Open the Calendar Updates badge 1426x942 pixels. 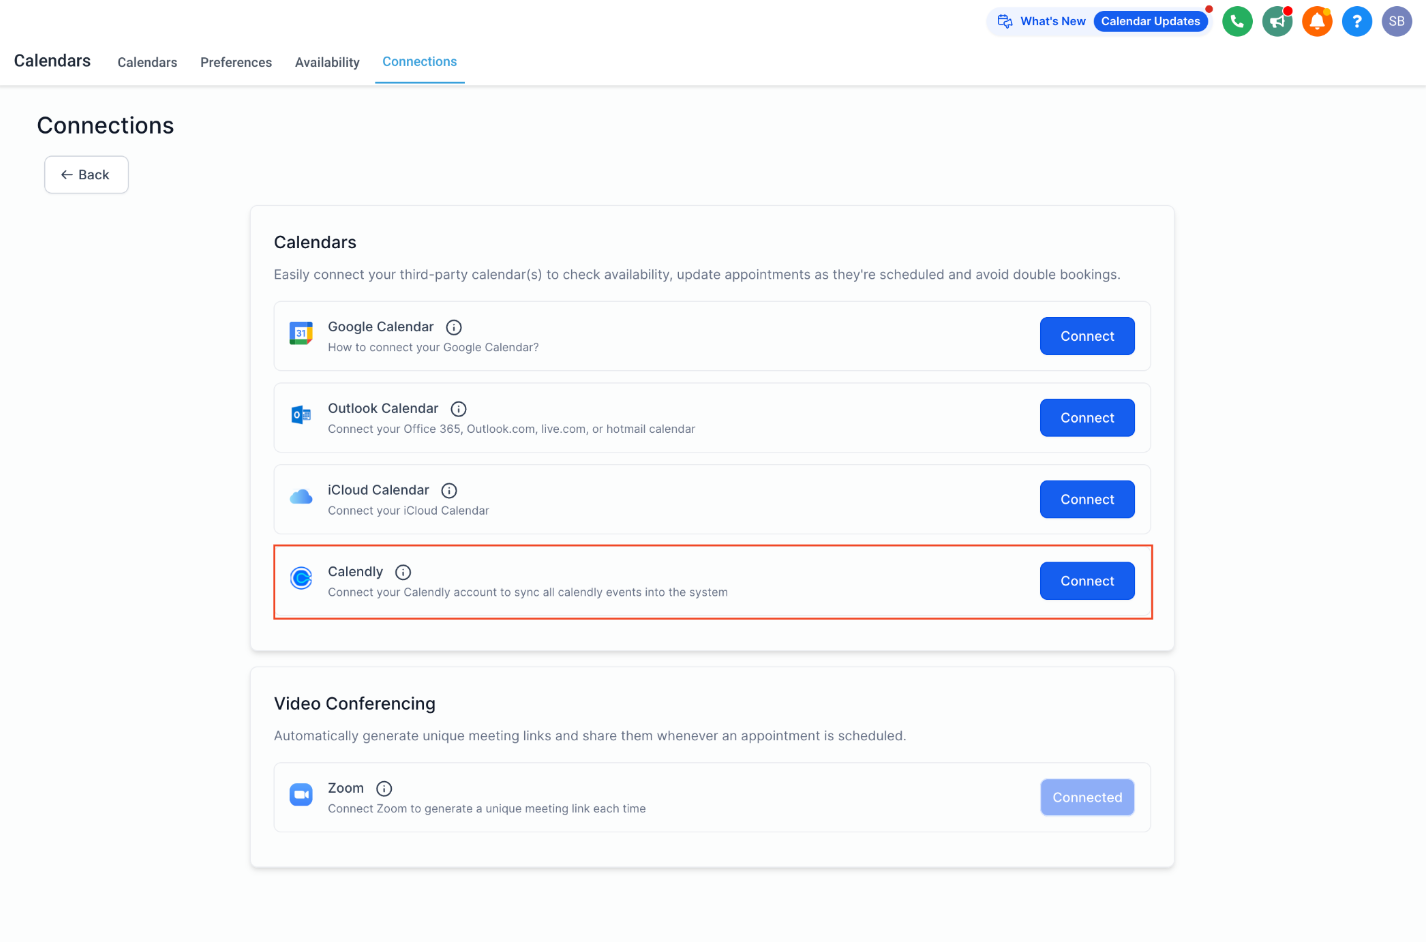(x=1150, y=21)
